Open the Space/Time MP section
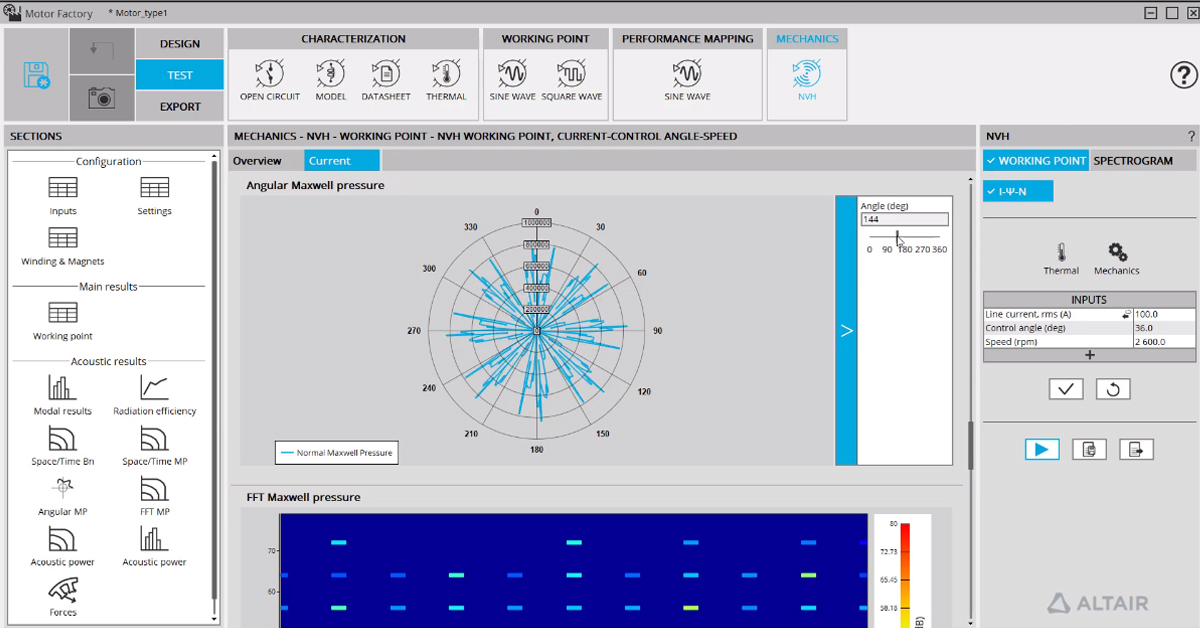This screenshot has height=628, width=1200. 154,446
